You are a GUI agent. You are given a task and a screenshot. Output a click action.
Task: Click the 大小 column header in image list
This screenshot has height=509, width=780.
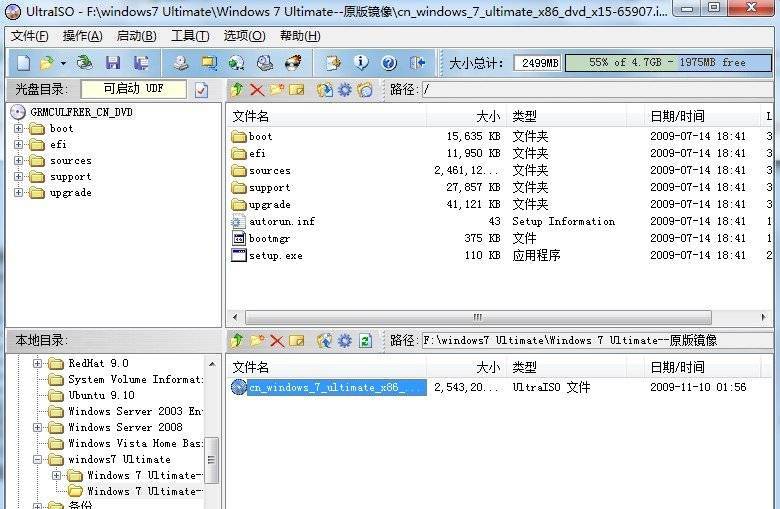pos(466,116)
